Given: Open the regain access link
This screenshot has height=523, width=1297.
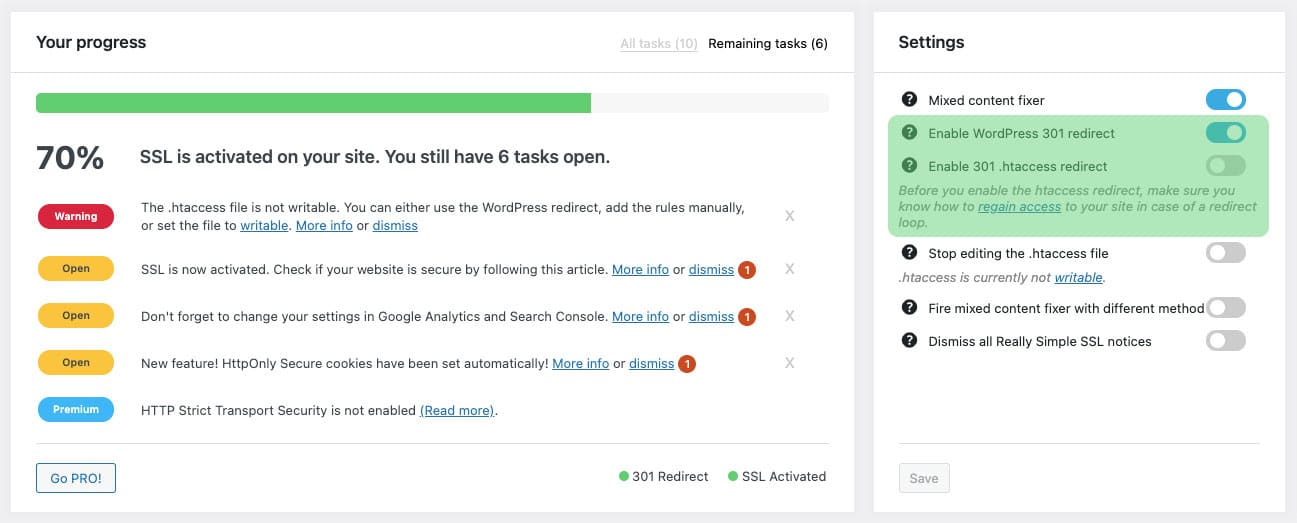Looking at the screenshot, I should [1019, 206].
